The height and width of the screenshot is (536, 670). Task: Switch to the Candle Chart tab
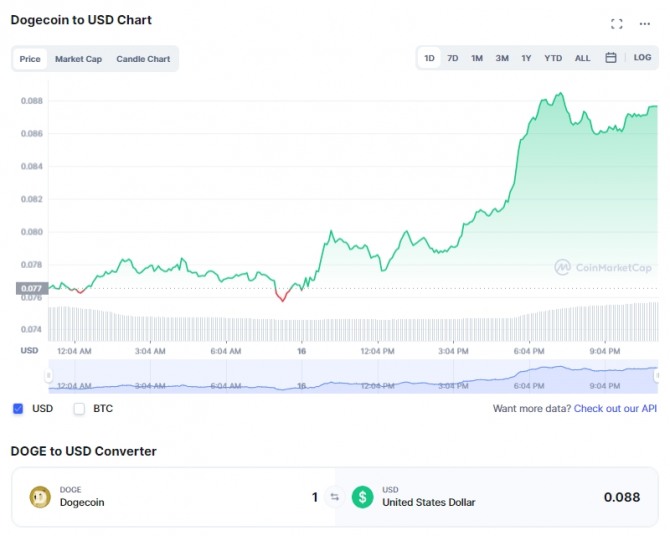click(143, 59)
